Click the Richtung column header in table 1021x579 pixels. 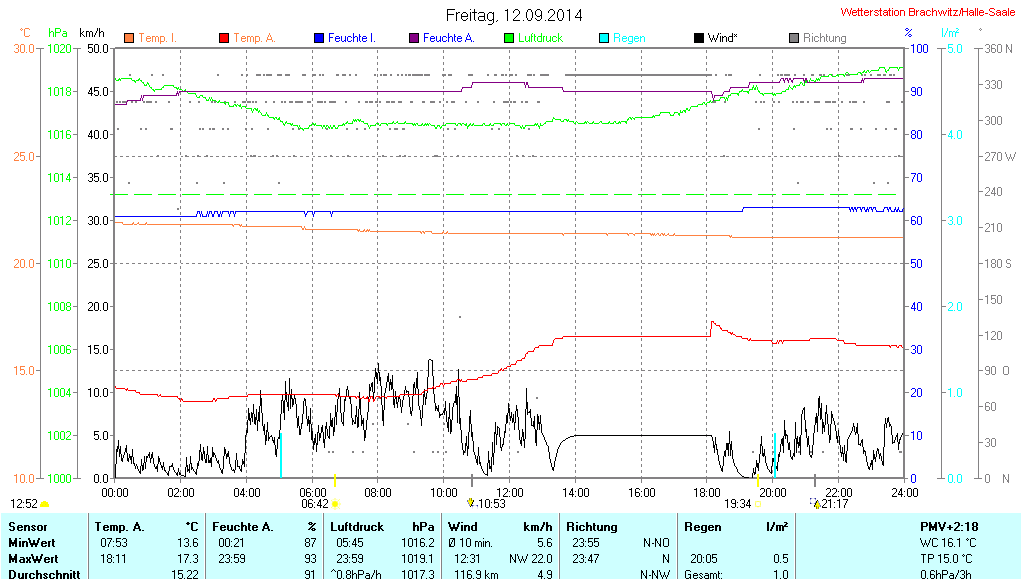click(592, 526)
